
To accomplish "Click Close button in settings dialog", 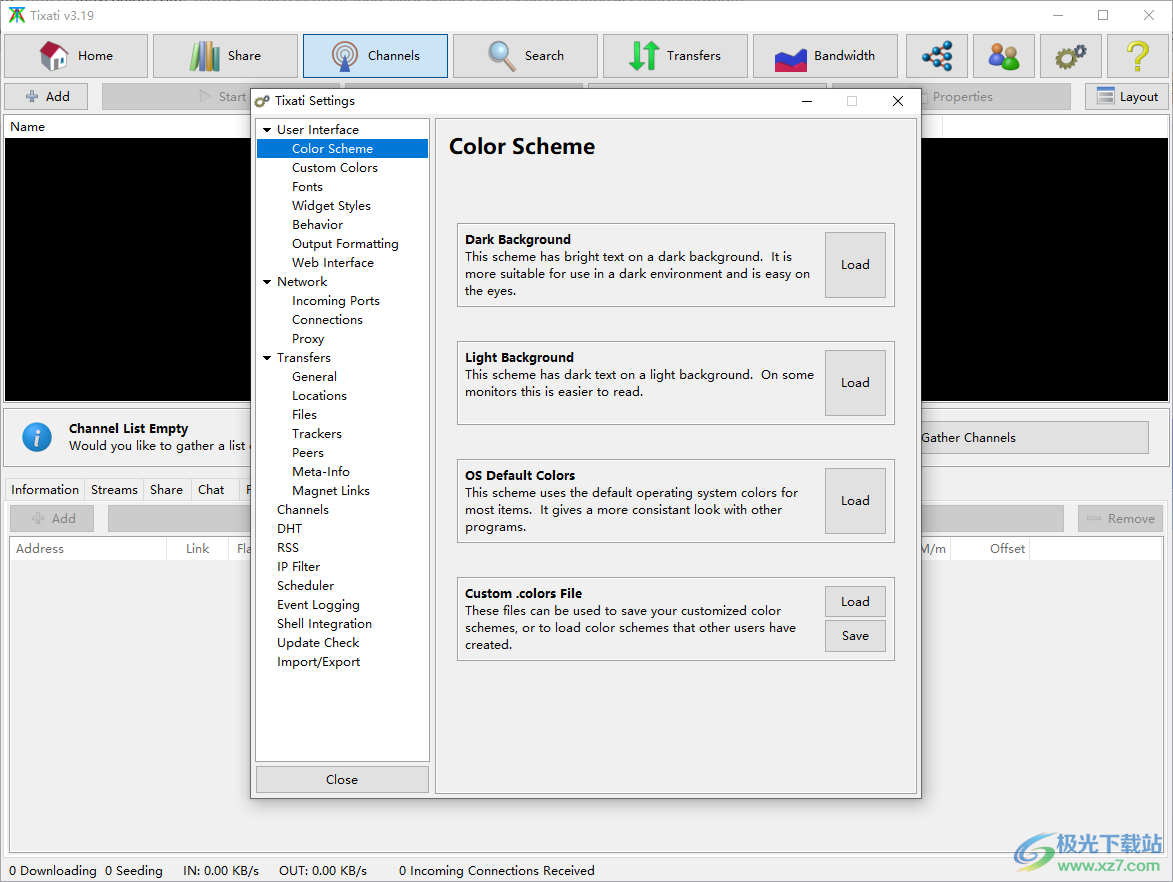I will pyautogui.click(x=342, y=780).
